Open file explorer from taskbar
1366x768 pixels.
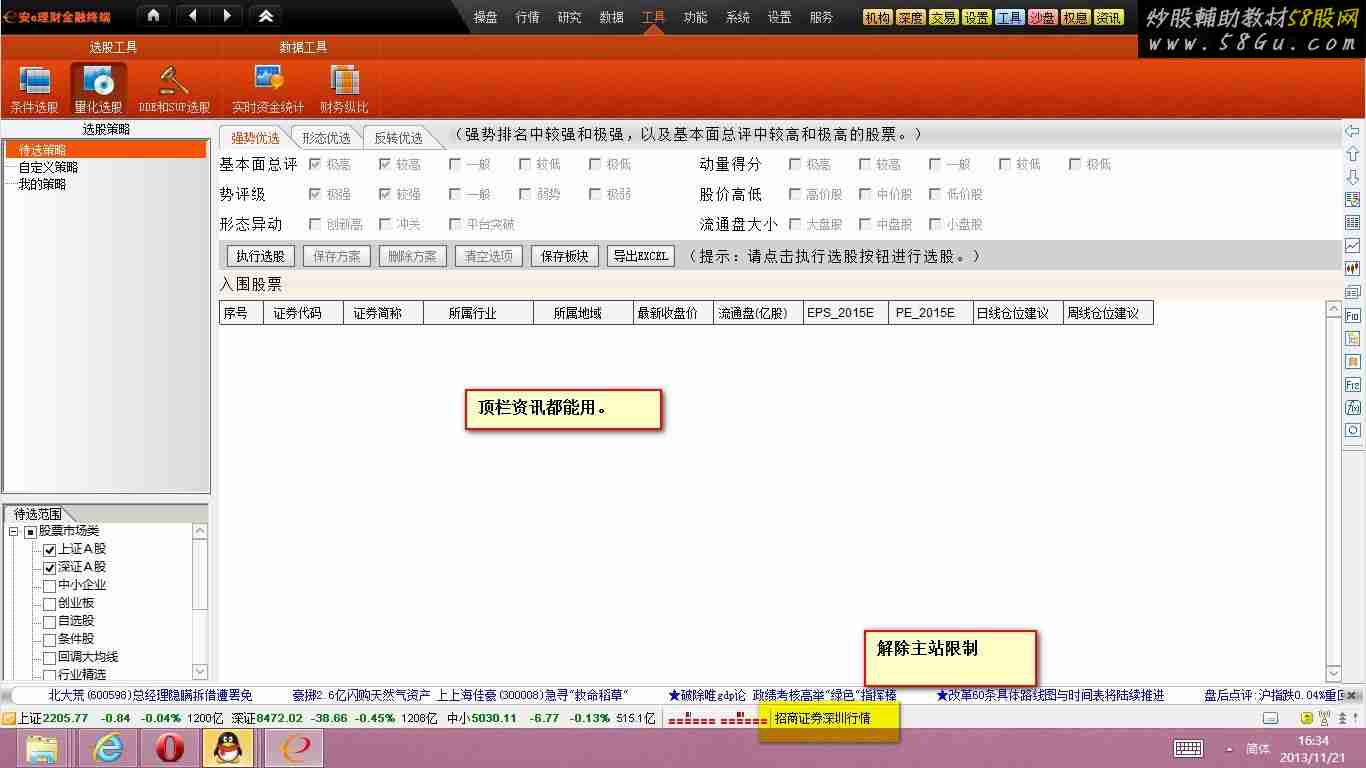coord(42,748)
